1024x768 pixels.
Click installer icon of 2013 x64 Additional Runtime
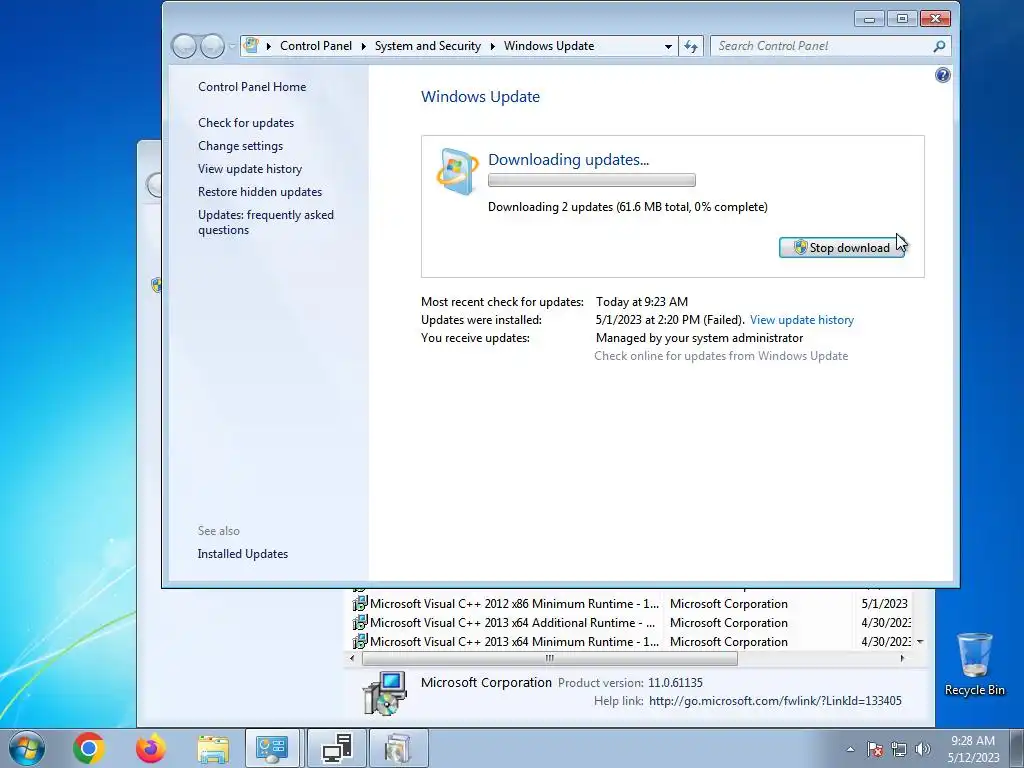359,623
